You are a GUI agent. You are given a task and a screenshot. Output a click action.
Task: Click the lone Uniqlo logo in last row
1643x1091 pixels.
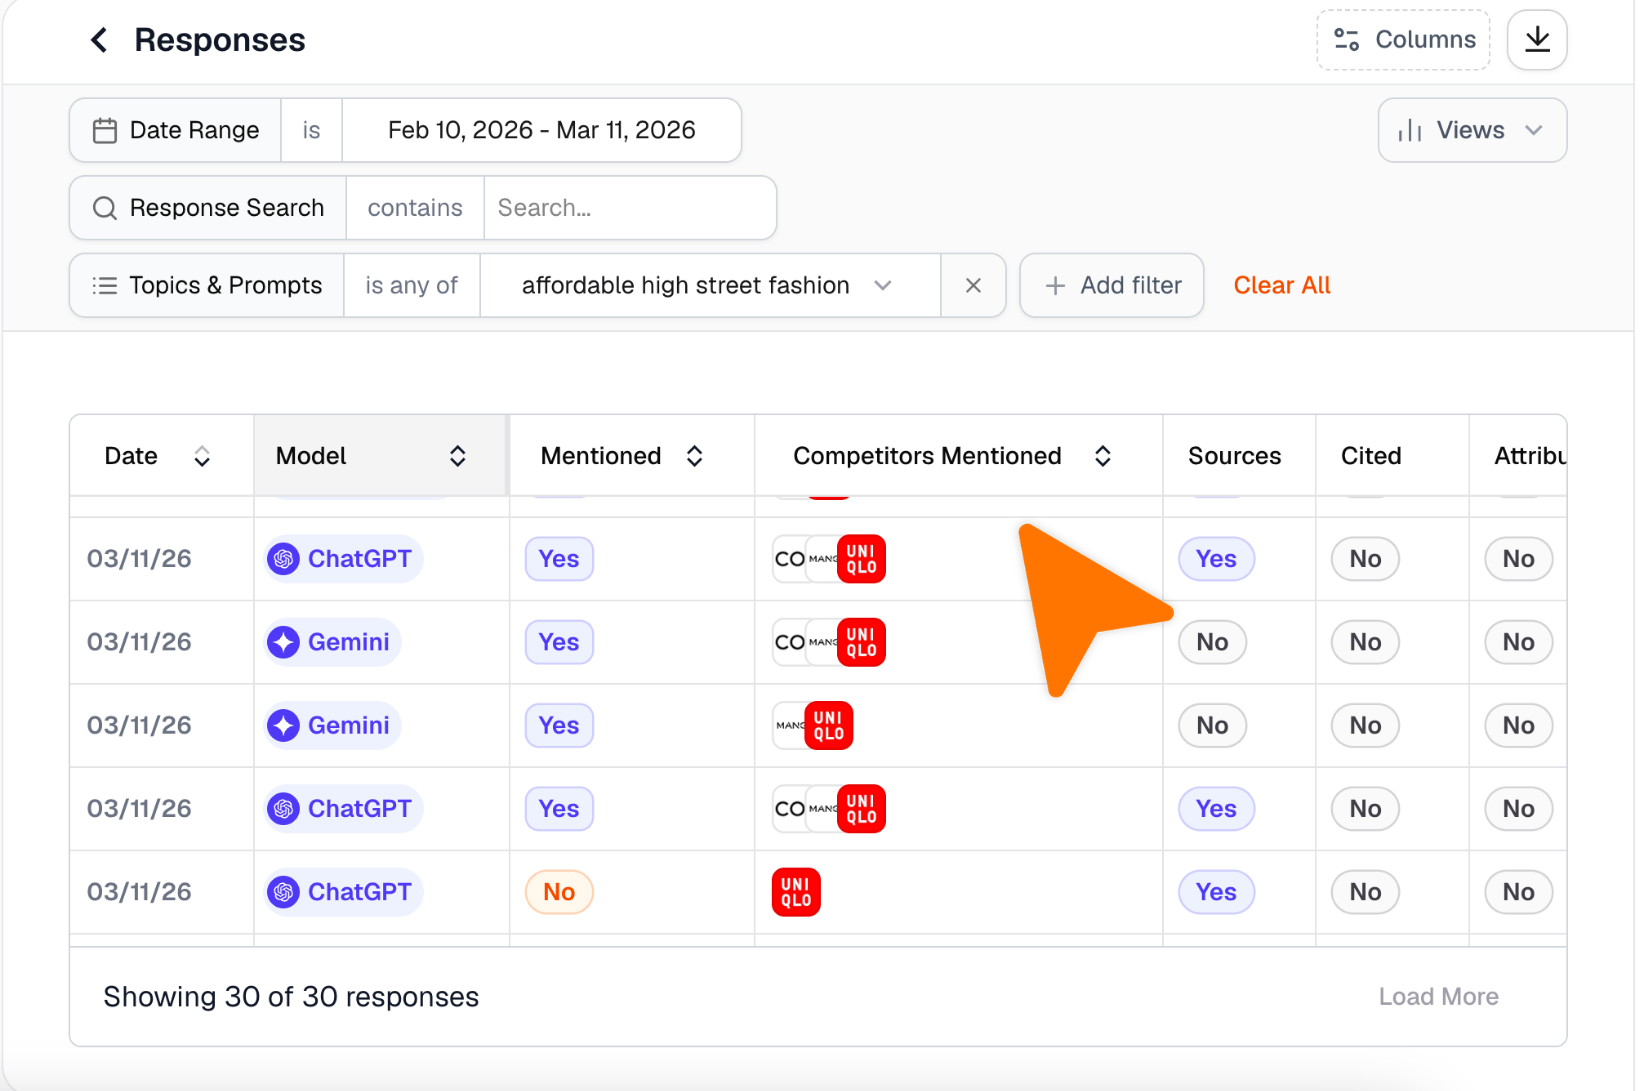pyautogui.click(x=796, y=892)
